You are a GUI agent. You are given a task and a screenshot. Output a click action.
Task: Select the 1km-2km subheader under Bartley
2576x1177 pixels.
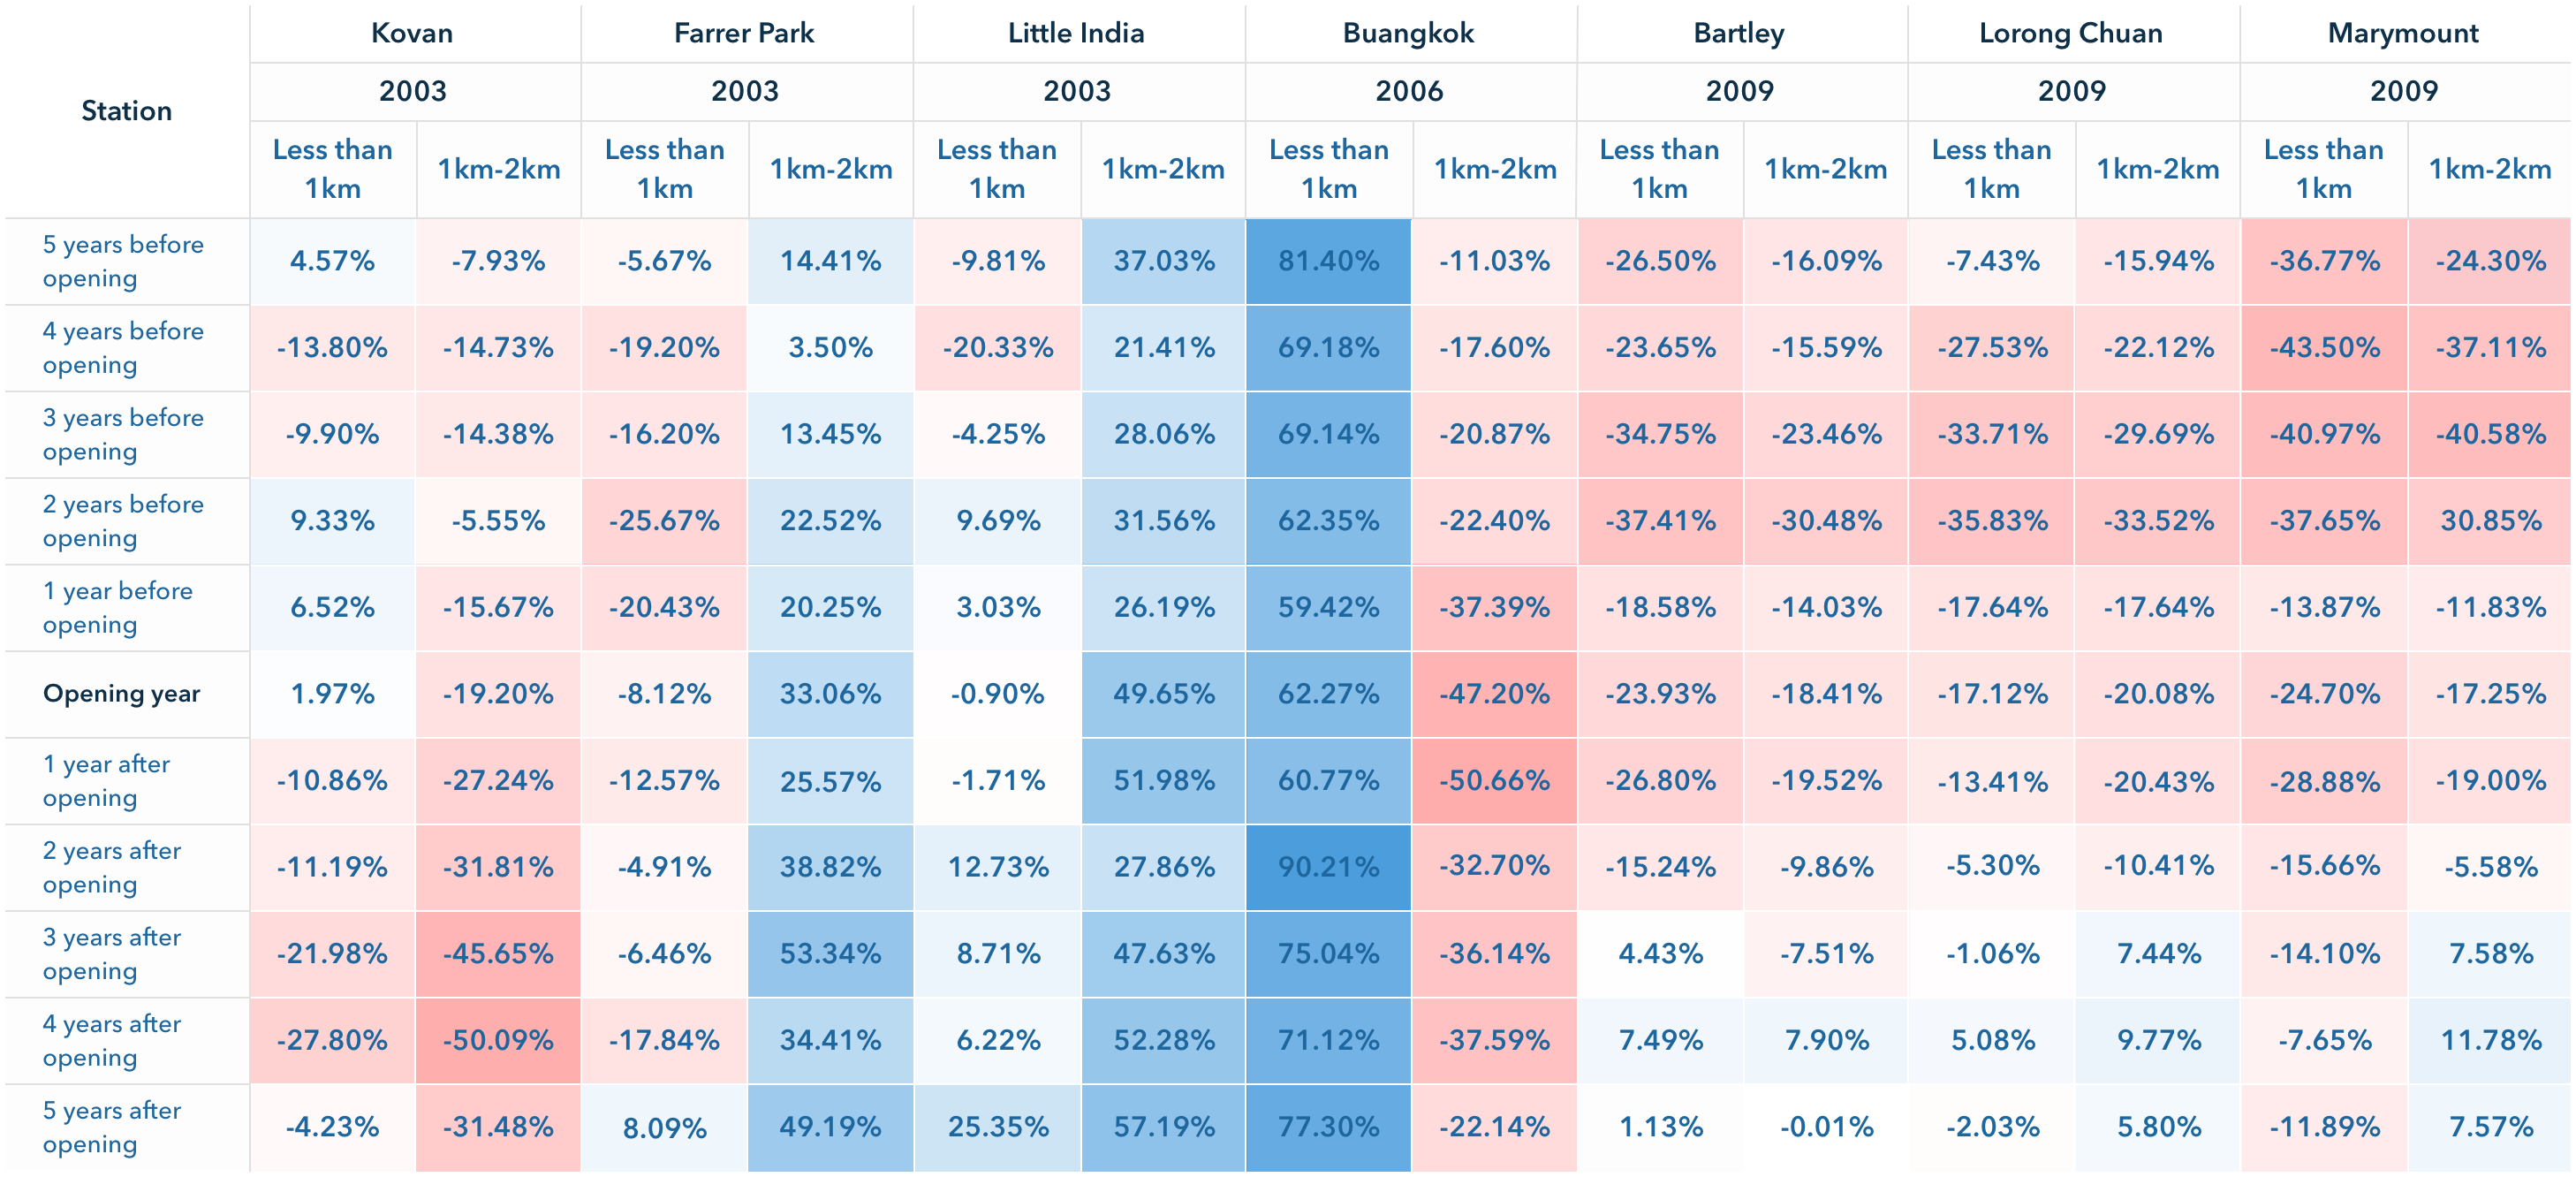[1825, 169]
